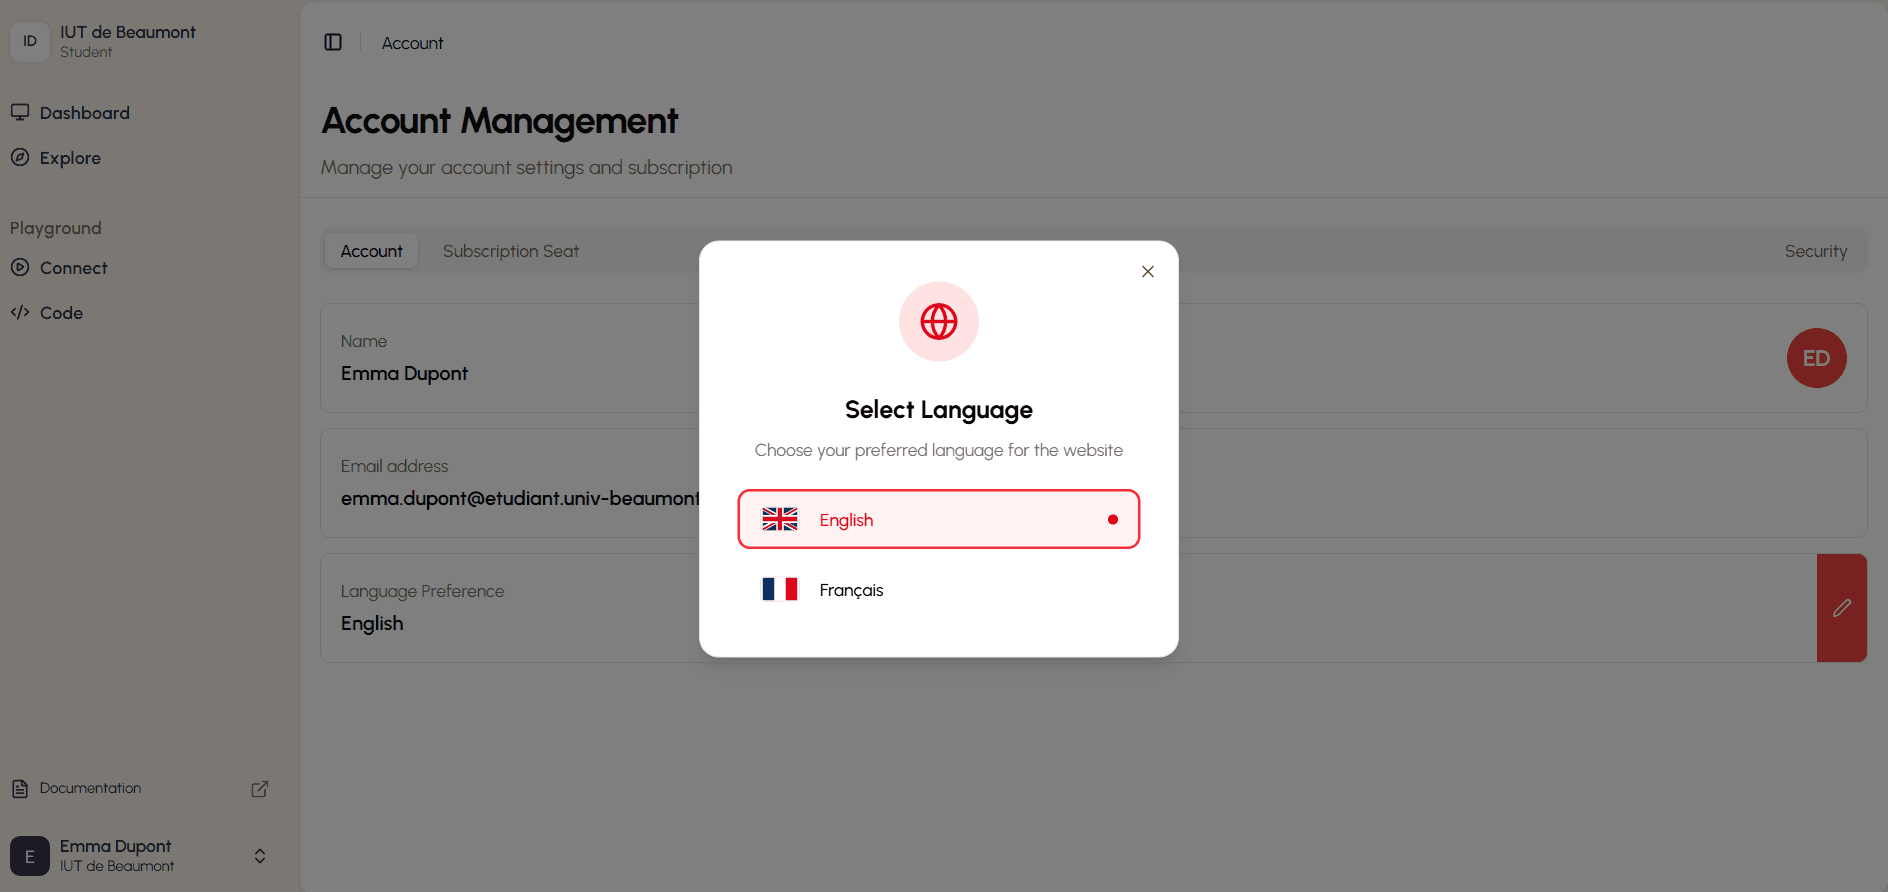Close the Select Language dialog
This screenshot has width=1888, height=892.
tap(1148, 272)
